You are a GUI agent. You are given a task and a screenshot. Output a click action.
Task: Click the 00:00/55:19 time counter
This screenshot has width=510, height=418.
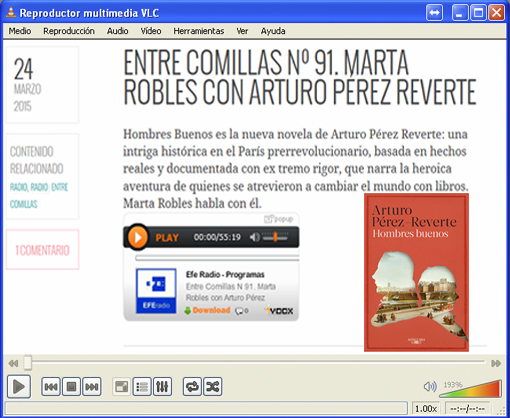coord(217,237)
